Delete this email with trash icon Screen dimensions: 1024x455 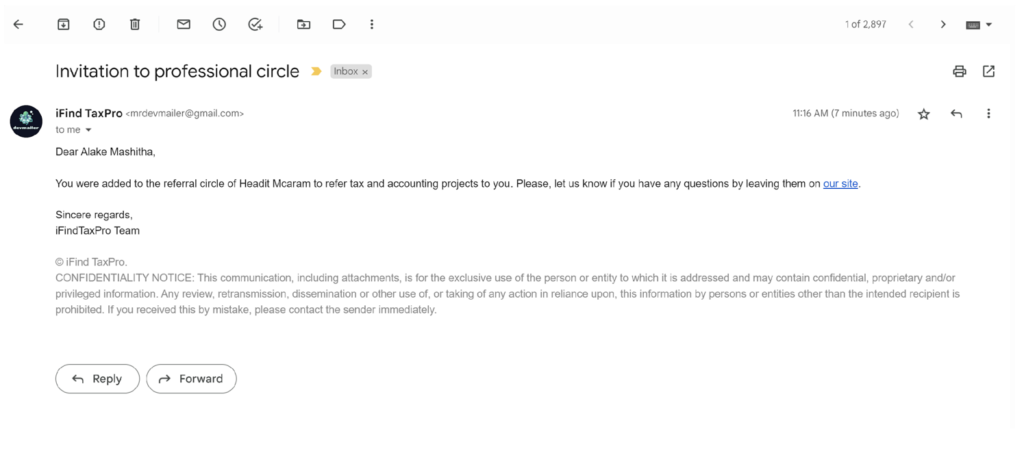tap(135, 24)
